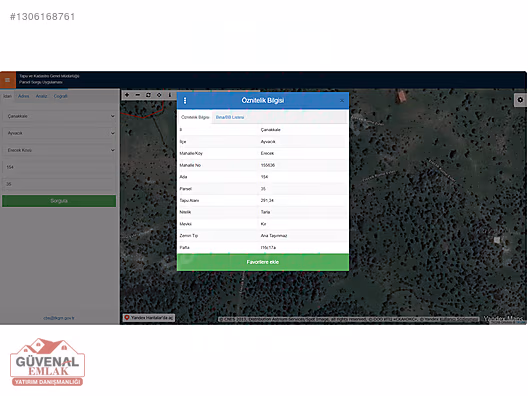This screenshot has width=528, height=396.
Task: Click the info map tool icon
Action: 170,95
